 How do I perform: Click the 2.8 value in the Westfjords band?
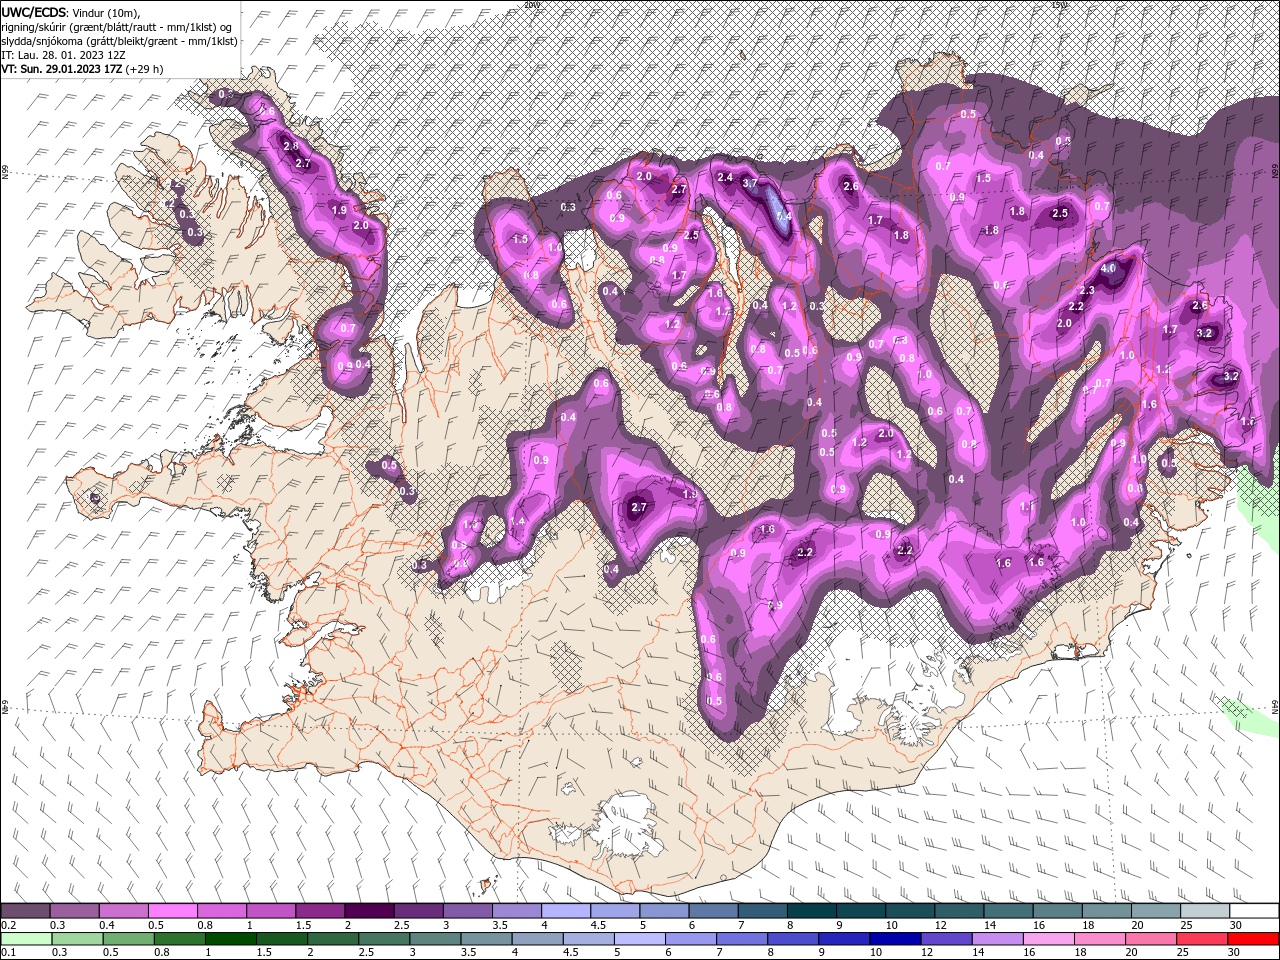coord(291,146)
